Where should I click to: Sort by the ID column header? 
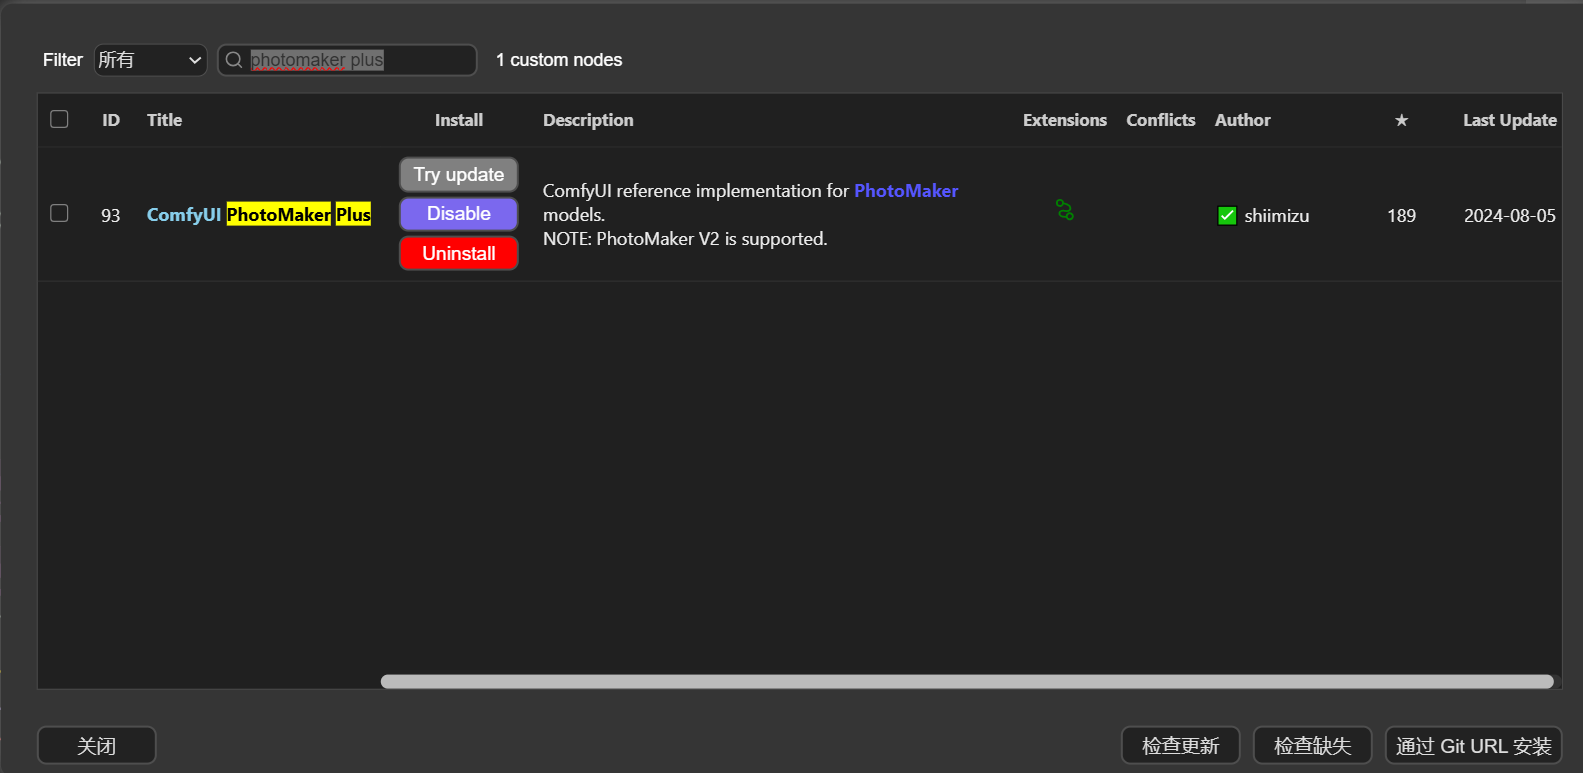point(111,120)
